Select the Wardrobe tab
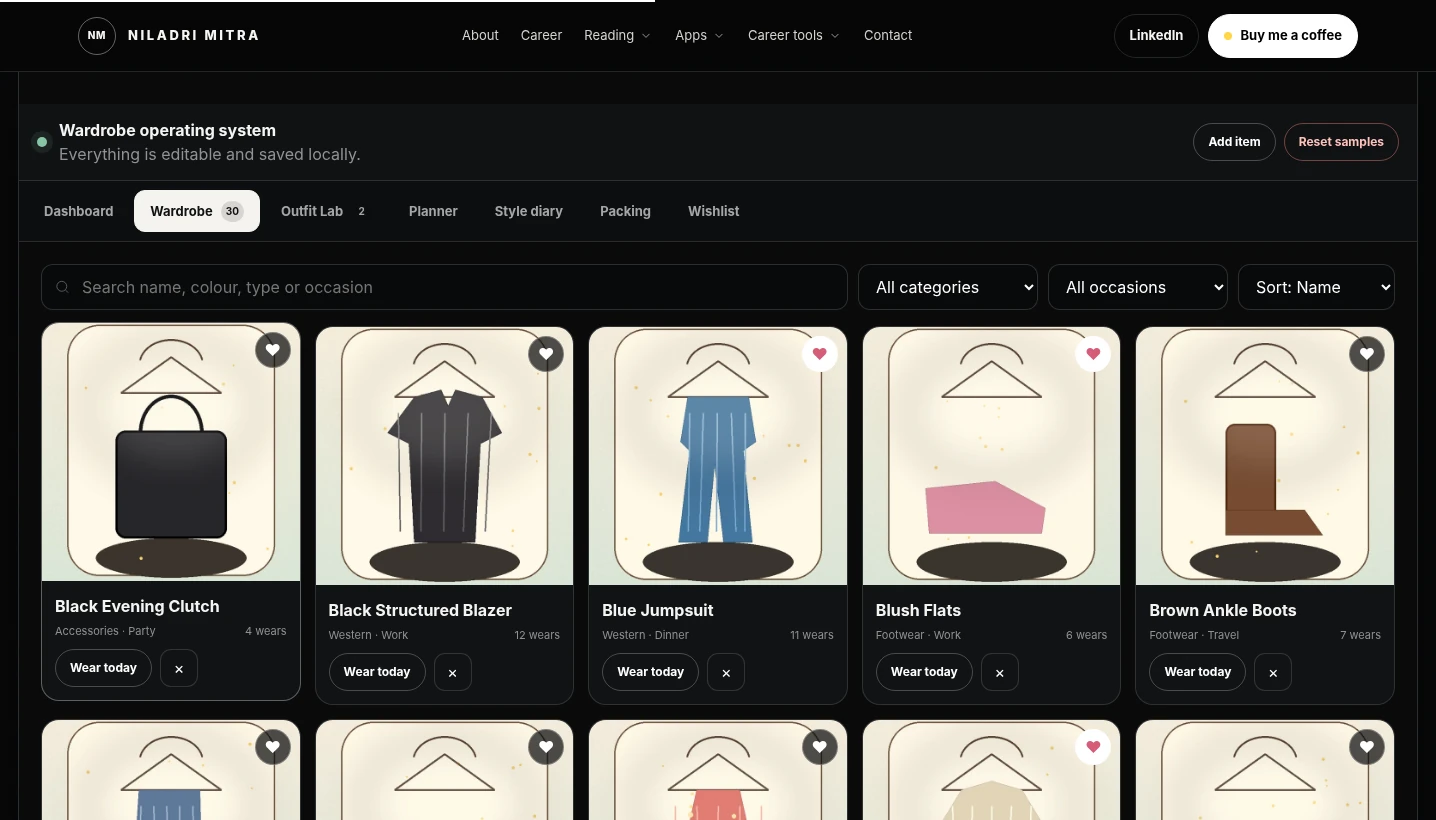This screenshot has width=1436, height=820. [x=197, y=211]
